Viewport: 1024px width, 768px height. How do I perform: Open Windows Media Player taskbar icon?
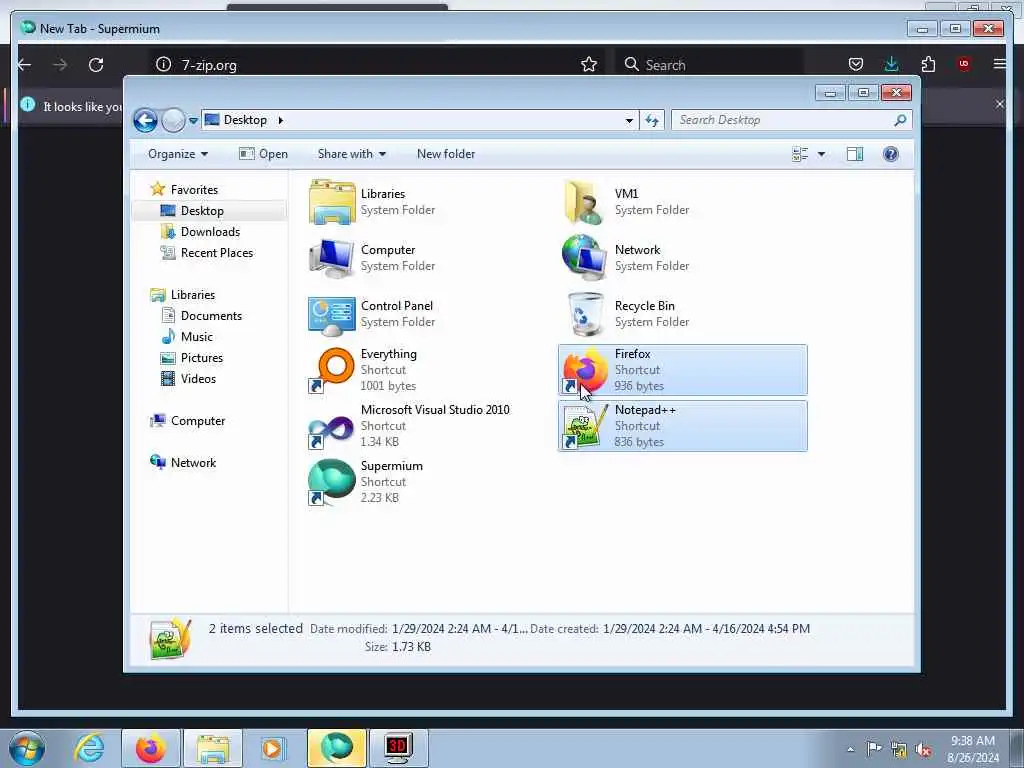click(273, 748)
